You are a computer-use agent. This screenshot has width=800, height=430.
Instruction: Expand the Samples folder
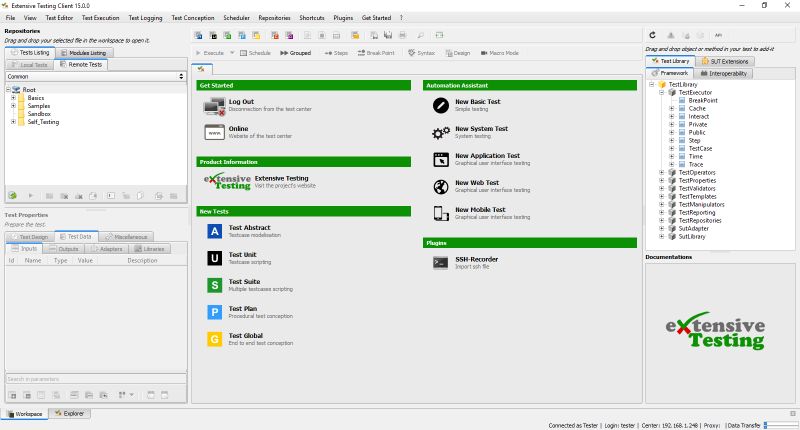click(13, 106)
